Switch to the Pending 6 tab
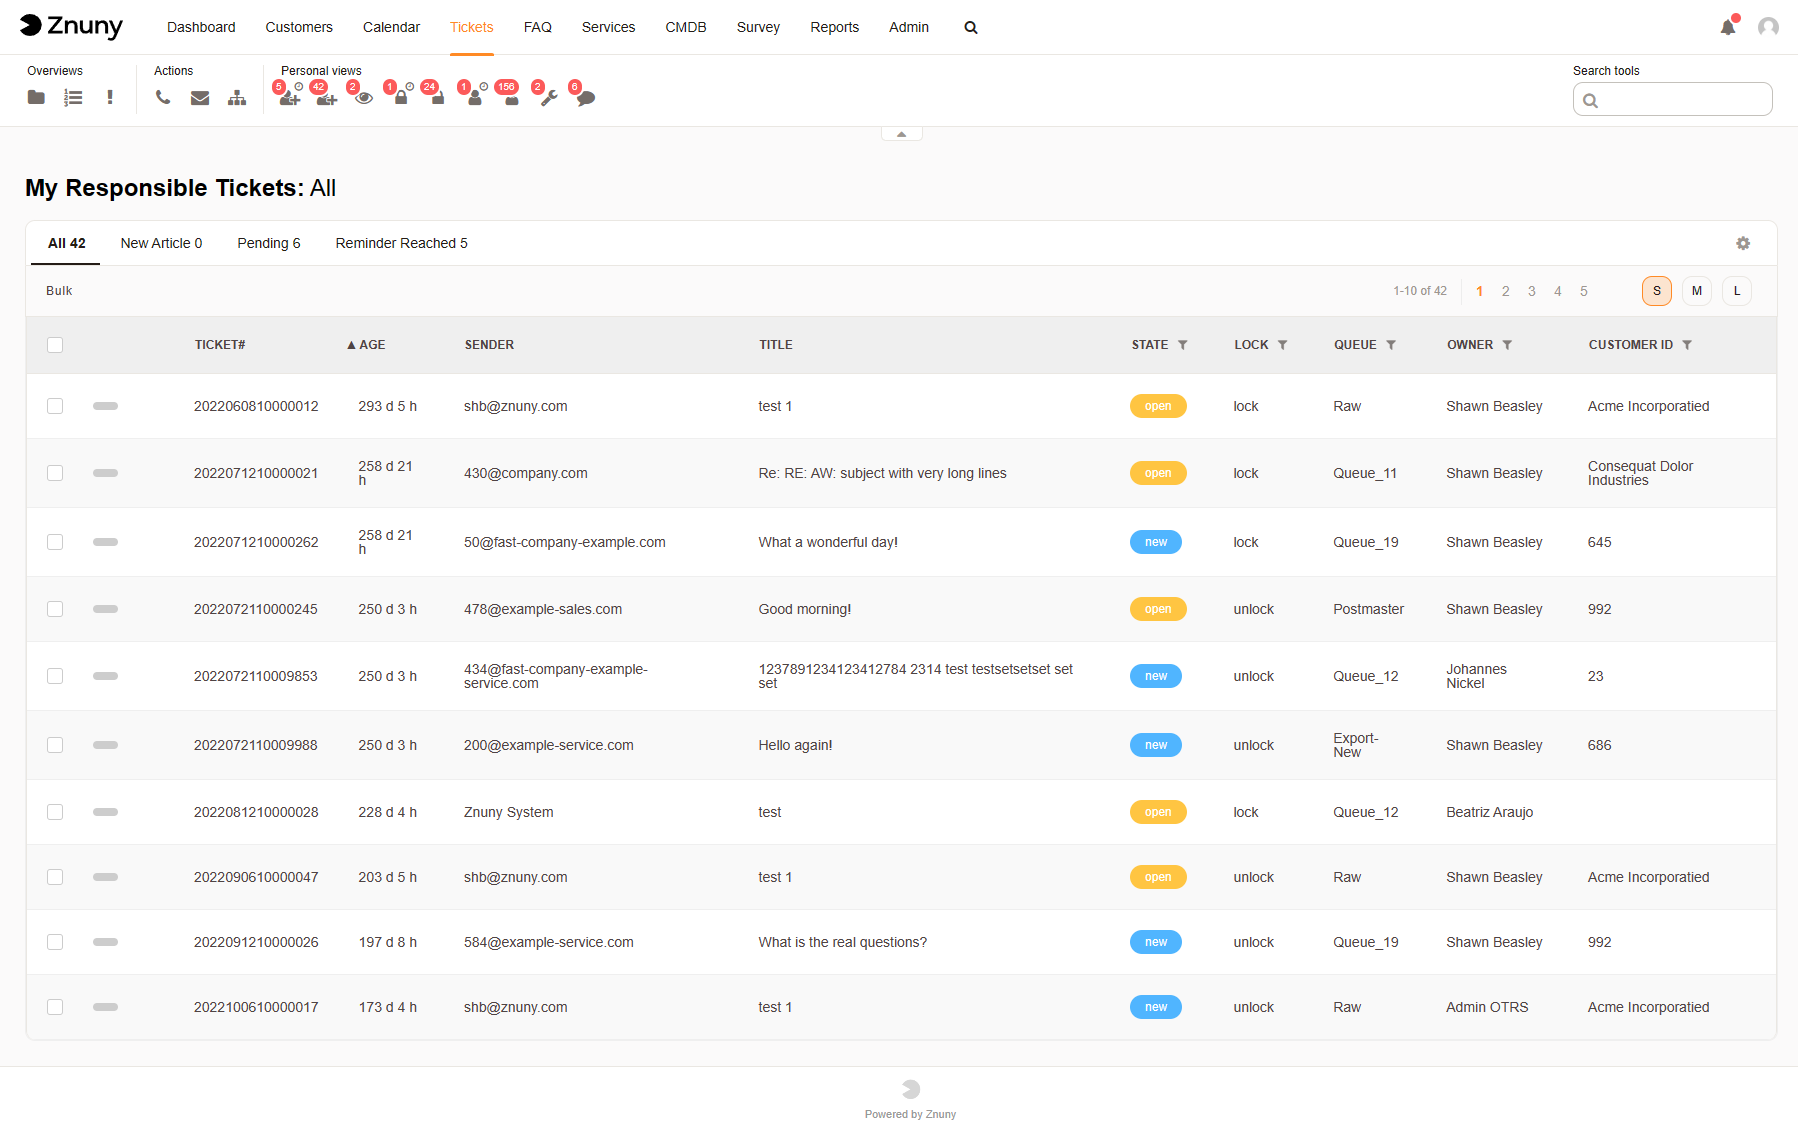 268,243
